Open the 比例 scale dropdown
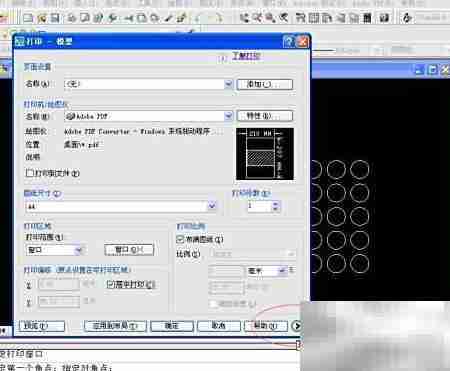 click(291, 254)
